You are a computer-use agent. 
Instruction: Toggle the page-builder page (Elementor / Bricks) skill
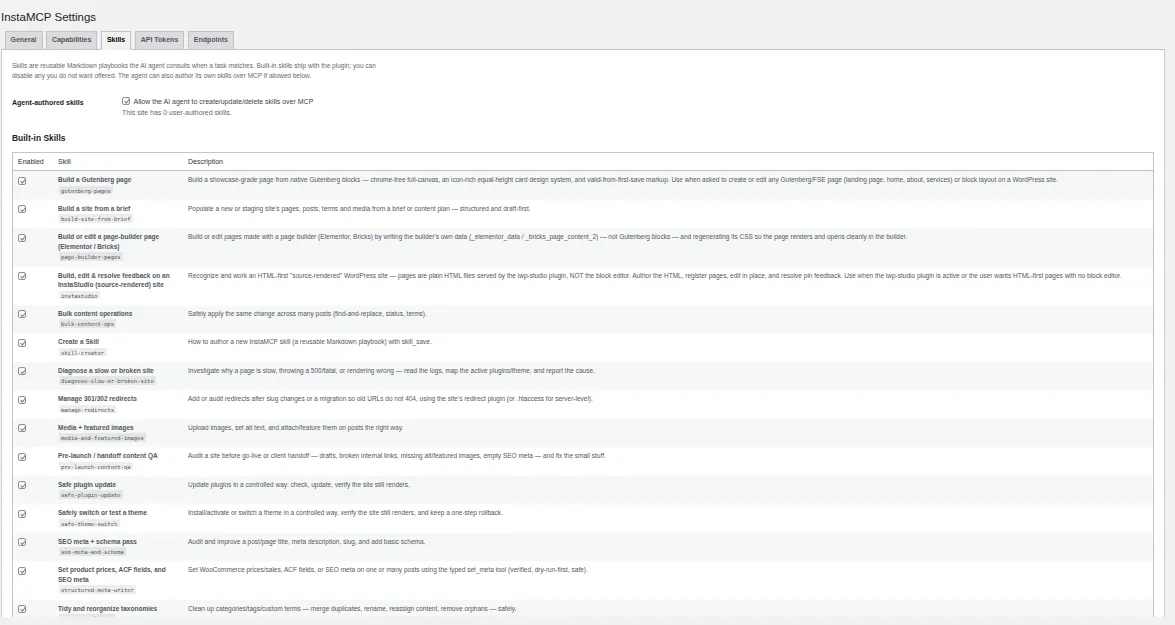(x=22, y=238)
